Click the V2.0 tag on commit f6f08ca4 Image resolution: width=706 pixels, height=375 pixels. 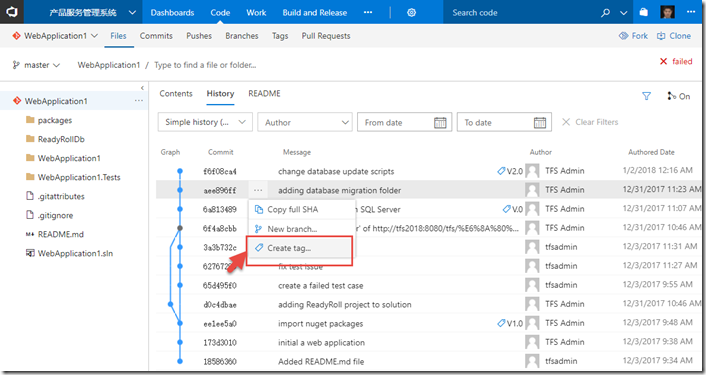[x=510, y=171]
